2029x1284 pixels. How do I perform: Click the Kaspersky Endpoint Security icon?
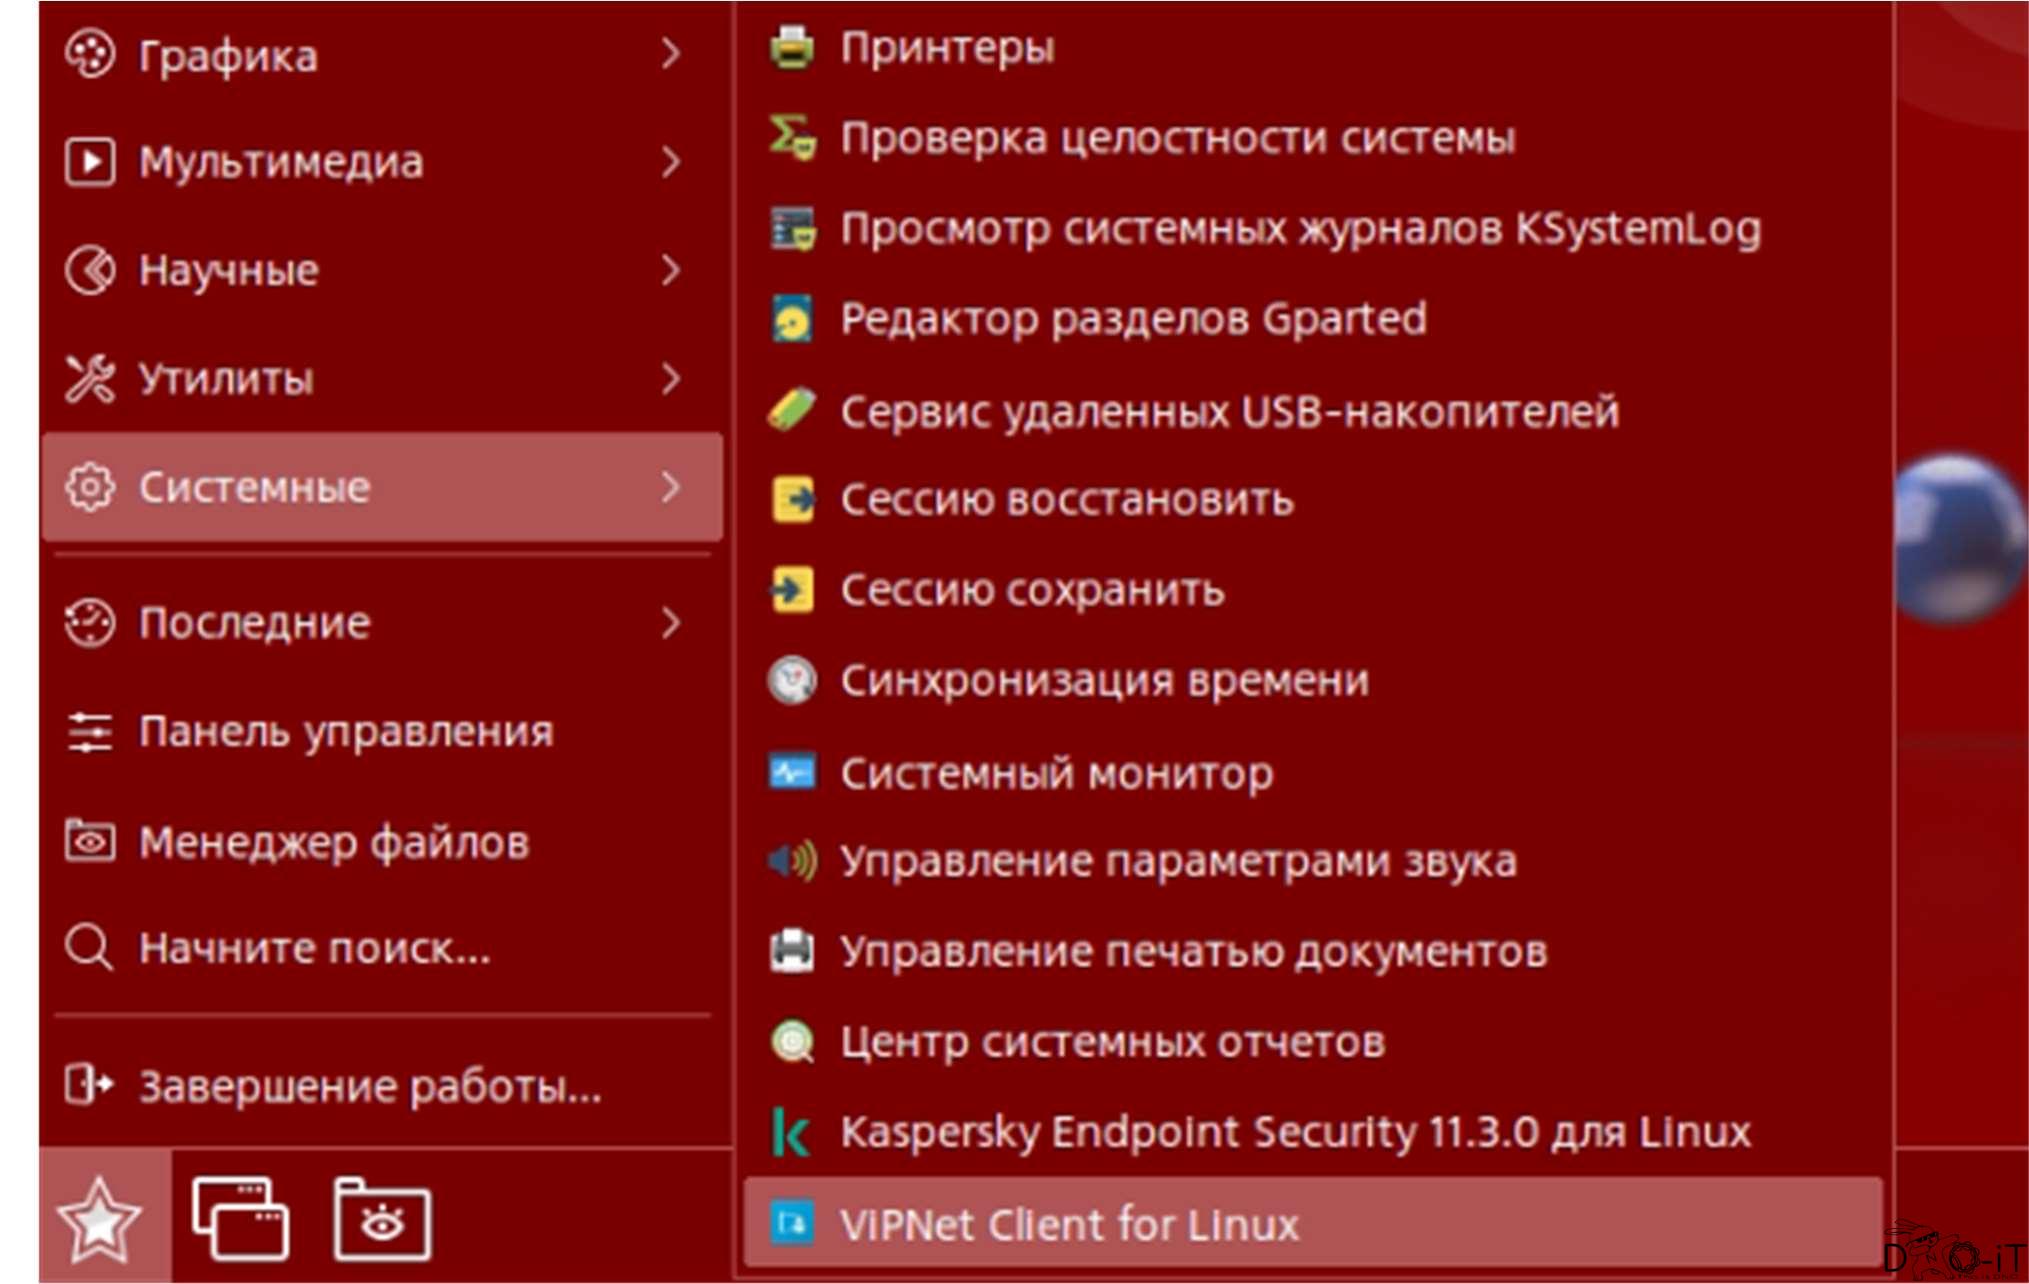tap(791, 1133)
